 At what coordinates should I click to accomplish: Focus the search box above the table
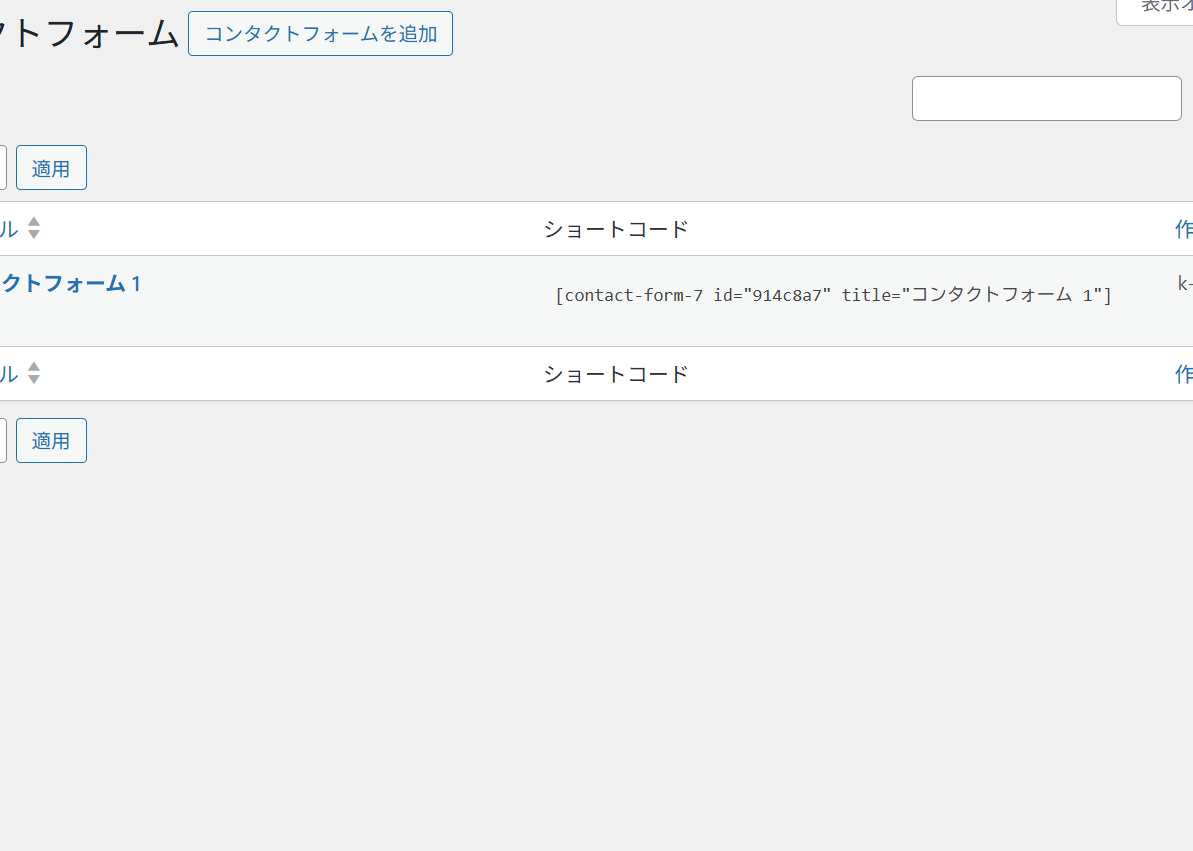pos(1046,98)
